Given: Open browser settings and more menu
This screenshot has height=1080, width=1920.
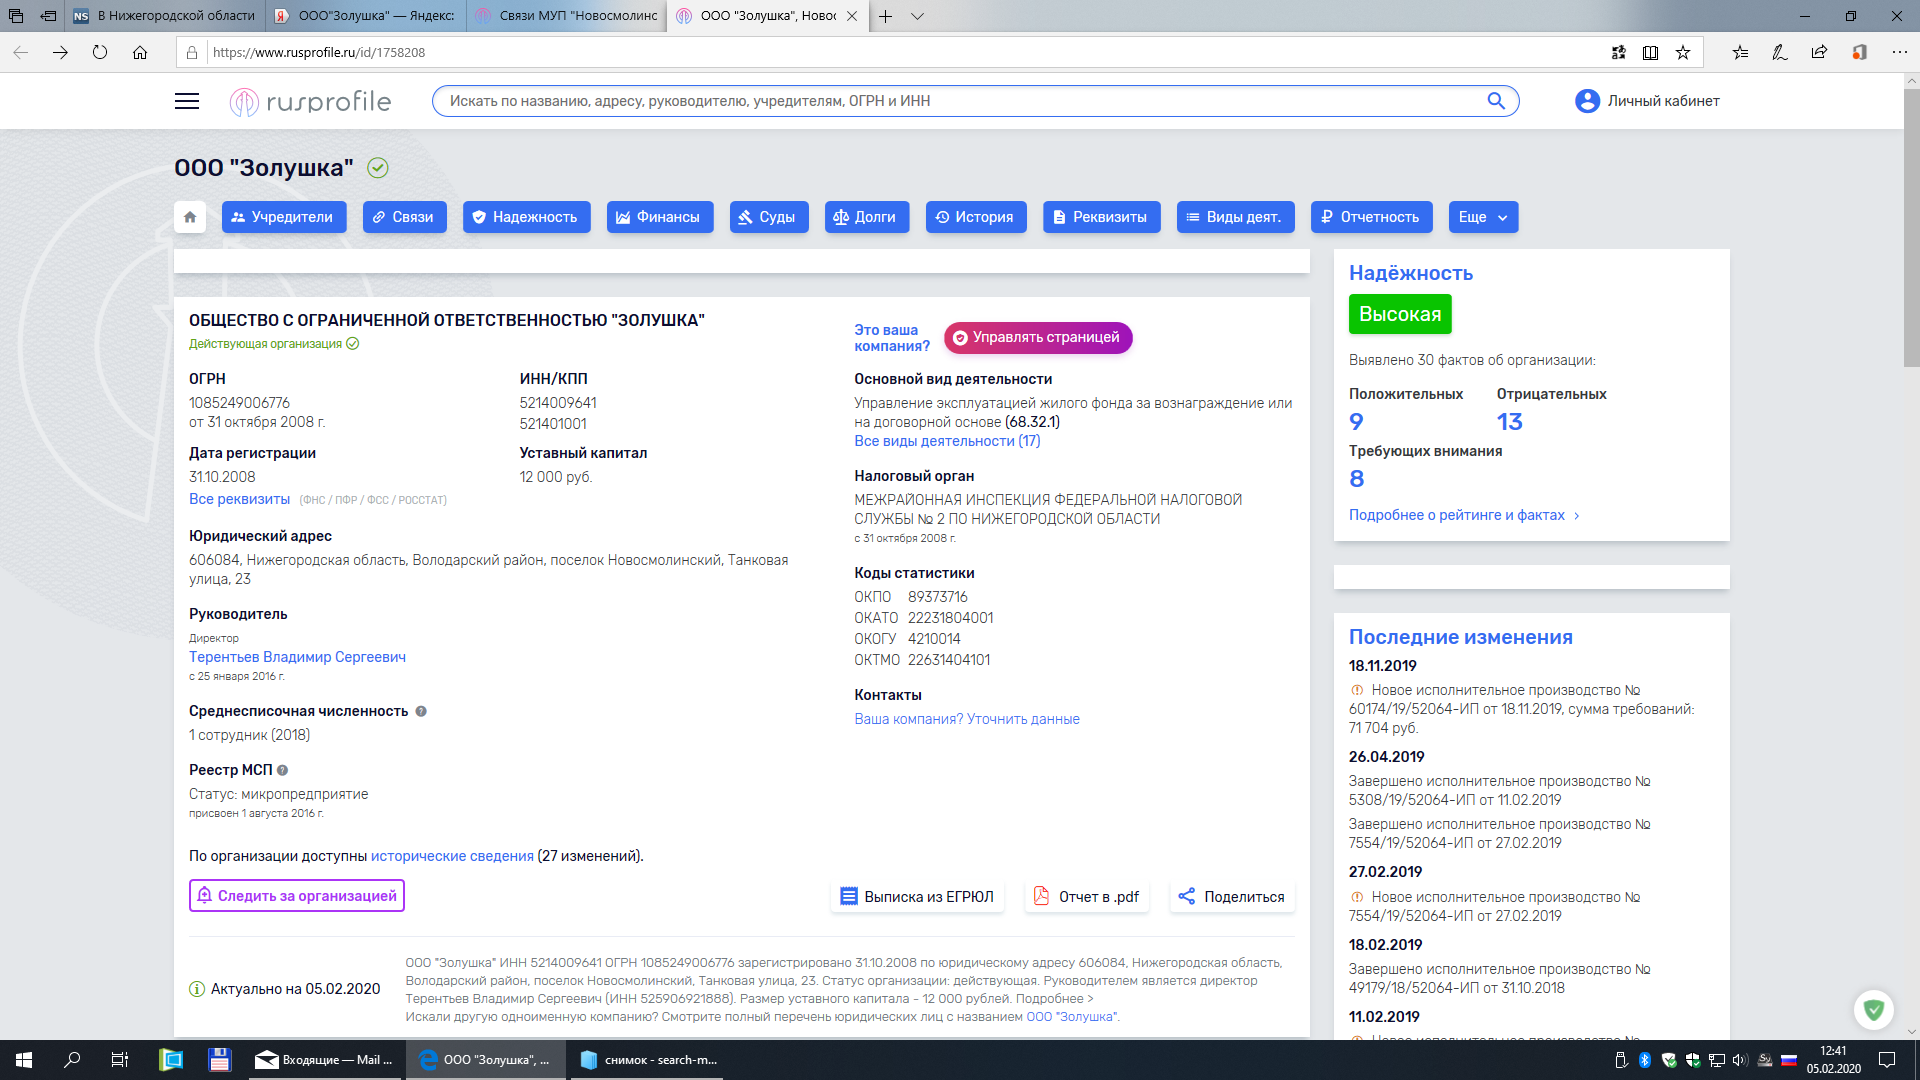Looking at the screenshot, I should (1899, 52).
